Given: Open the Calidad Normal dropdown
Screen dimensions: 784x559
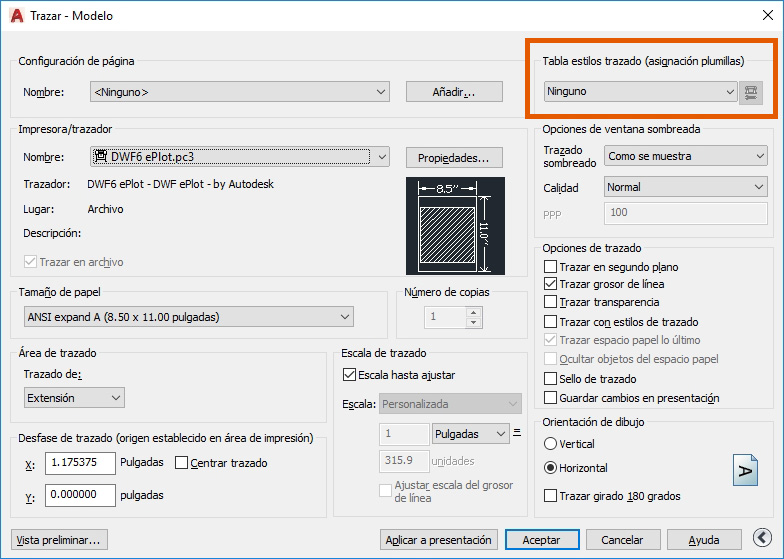Looking at the screenshot, I should tap(685, 187).
